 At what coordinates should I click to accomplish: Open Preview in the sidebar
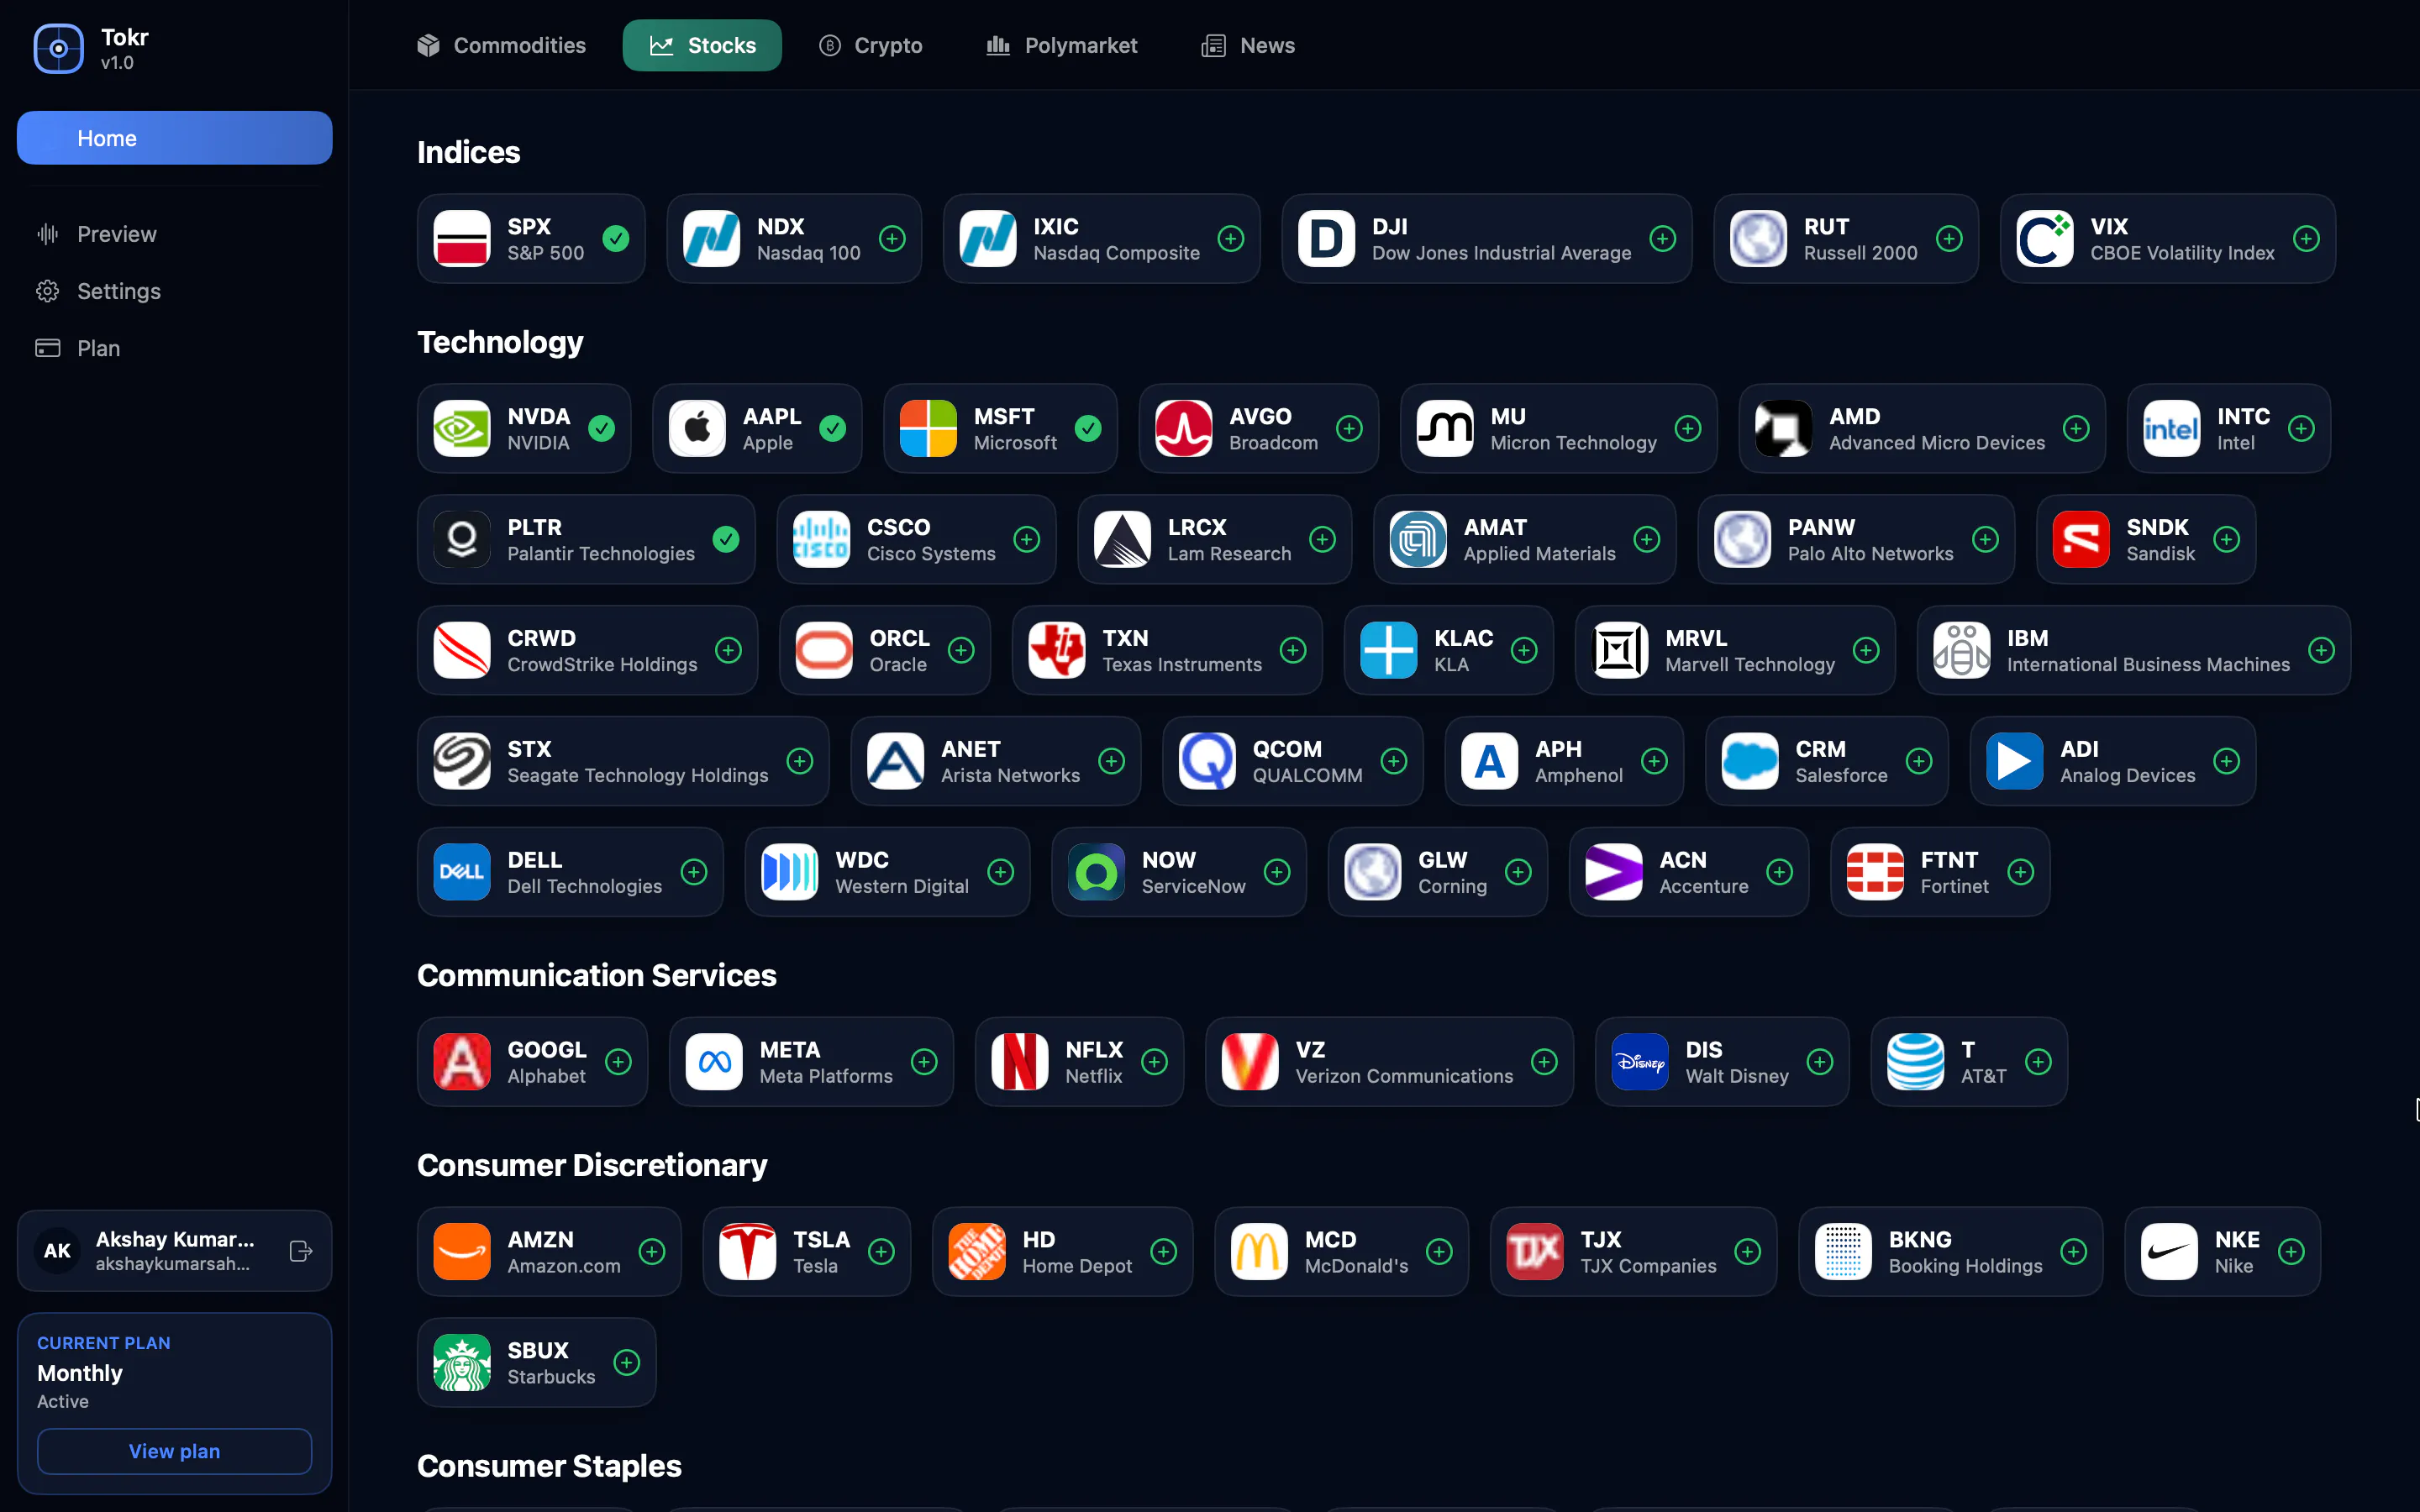(175, 234)
